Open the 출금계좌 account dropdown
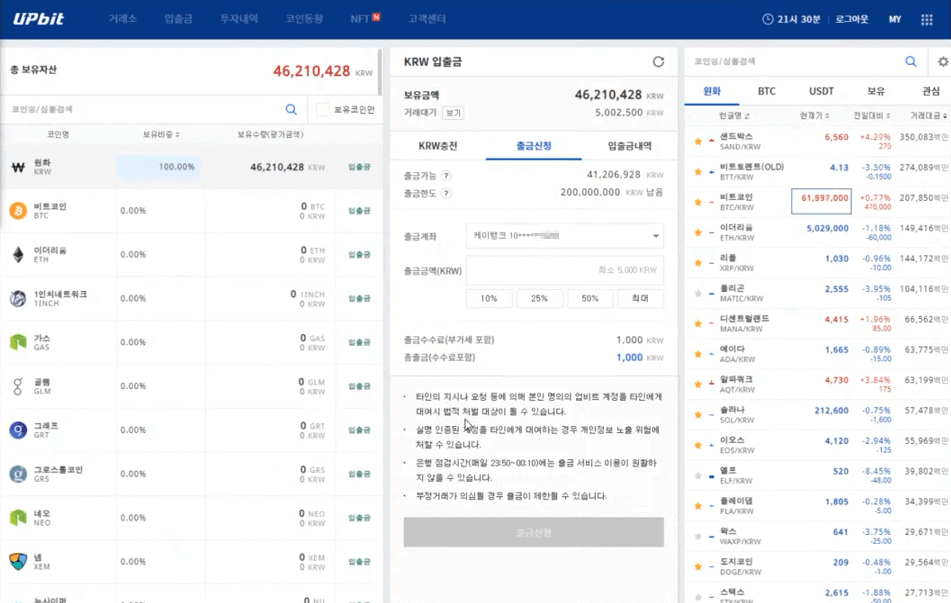Image resolution: width=951 pixels, height=603 pixels. [x=565, y=236]
